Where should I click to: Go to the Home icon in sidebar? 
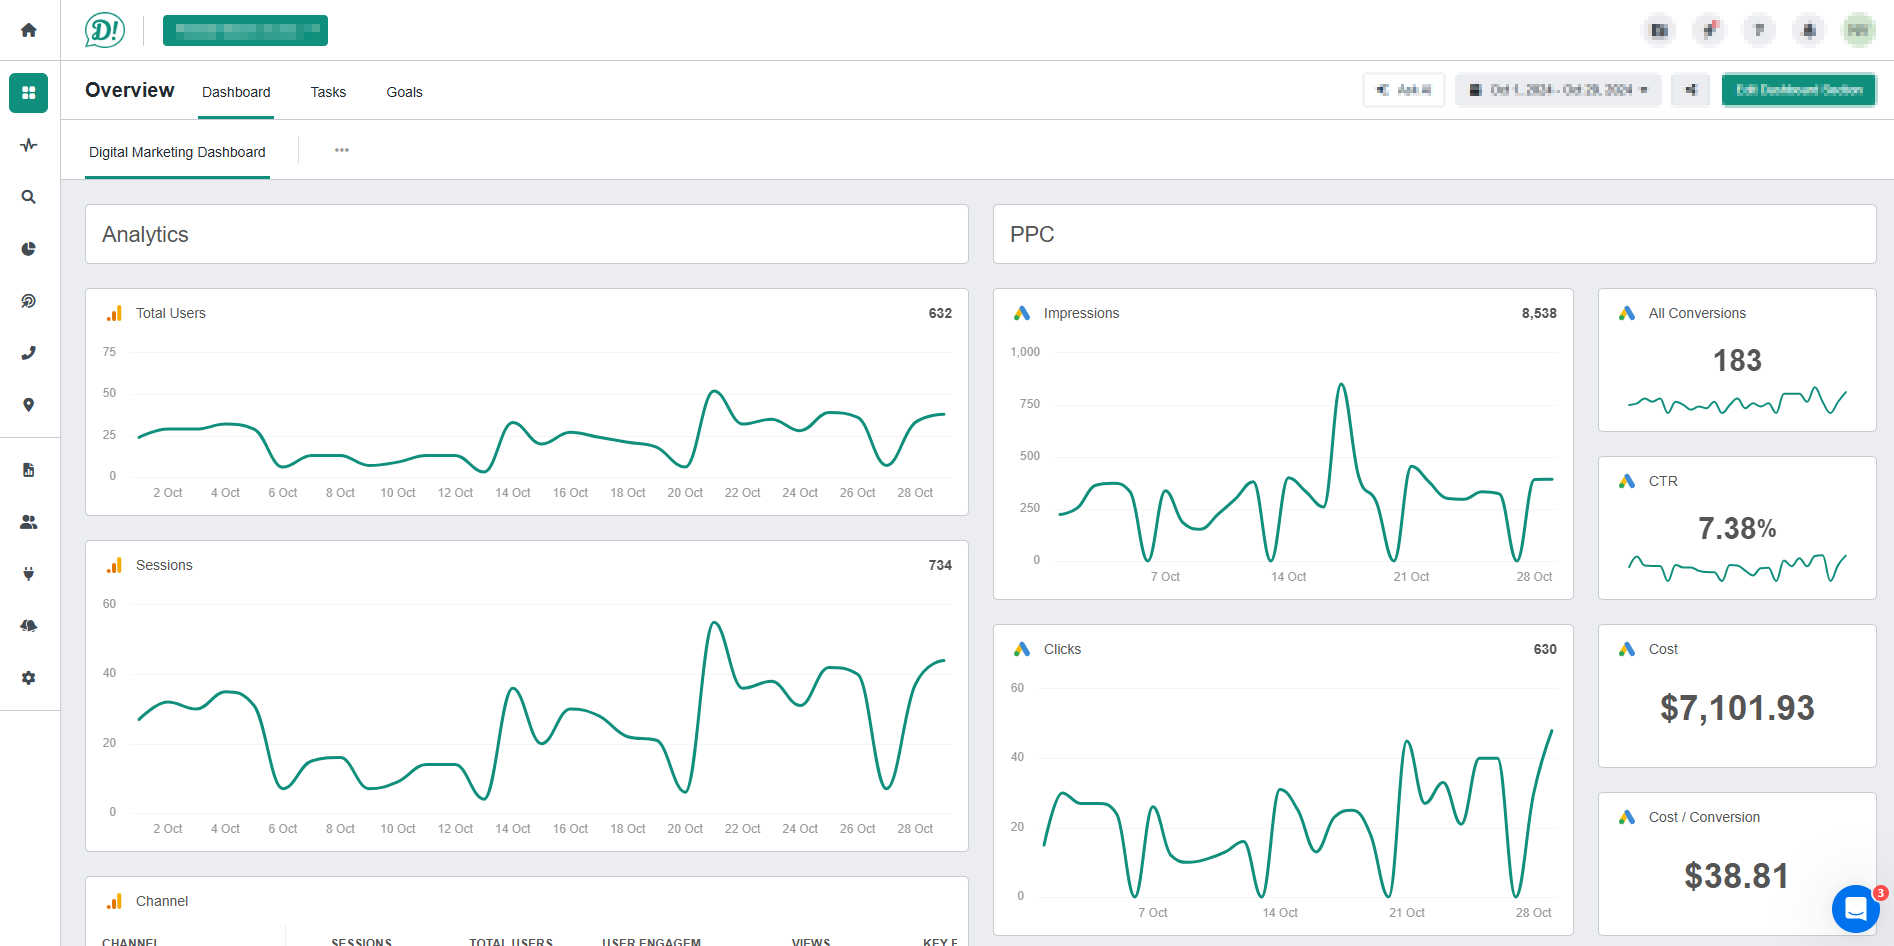(x=29, y=30)
